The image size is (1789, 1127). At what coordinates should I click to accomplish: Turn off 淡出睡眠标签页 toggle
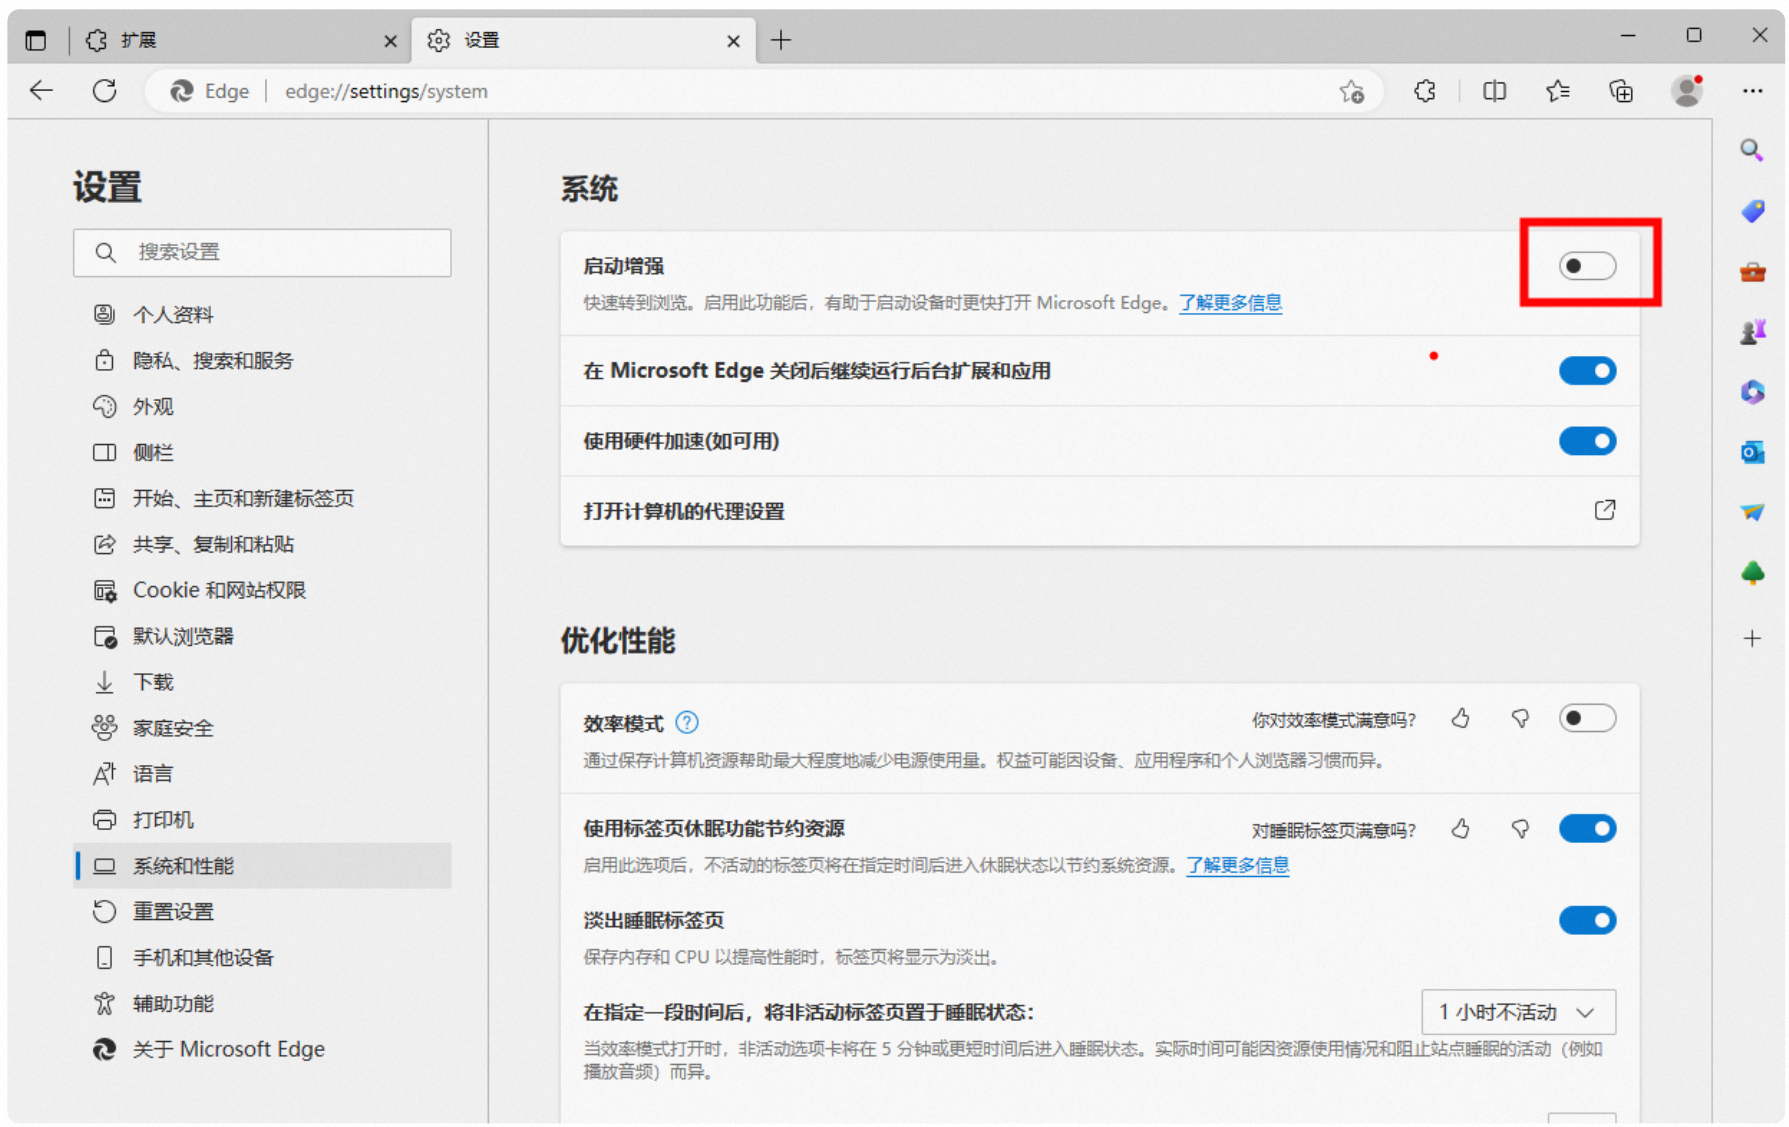(1587, 920)
